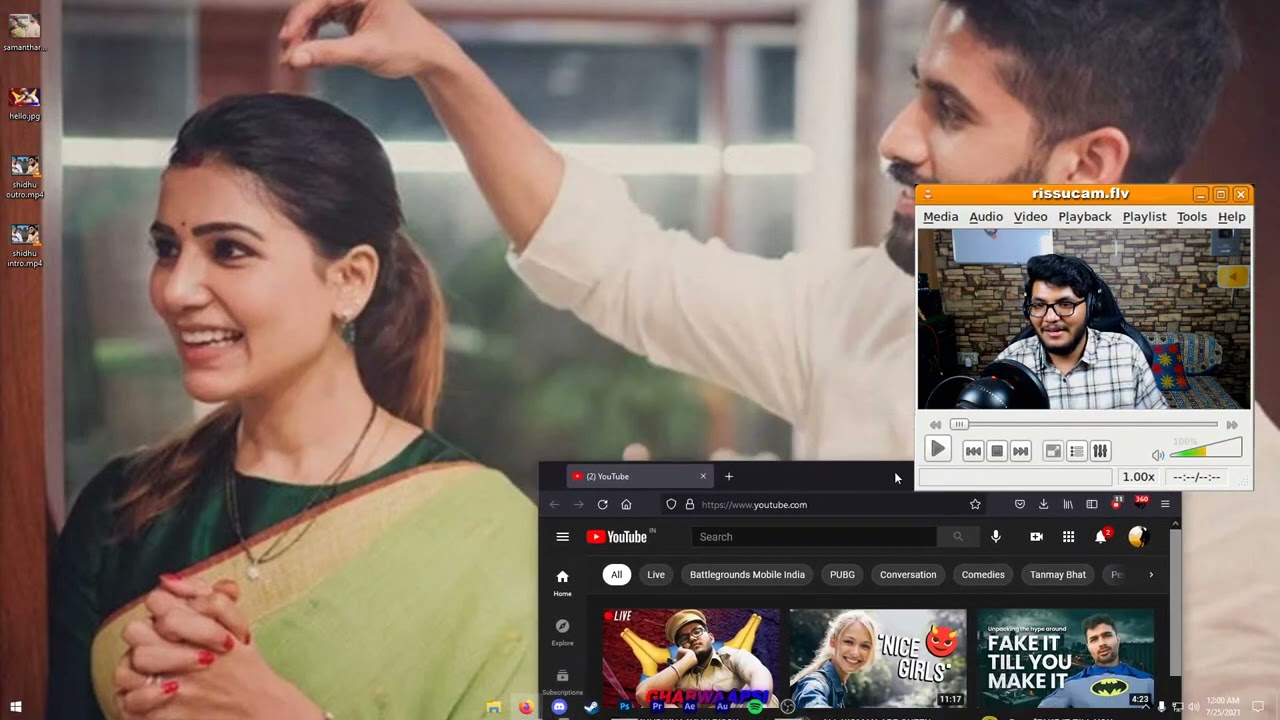
Task: Open tracking protection shield in address bar
Action: coord(671,504)
